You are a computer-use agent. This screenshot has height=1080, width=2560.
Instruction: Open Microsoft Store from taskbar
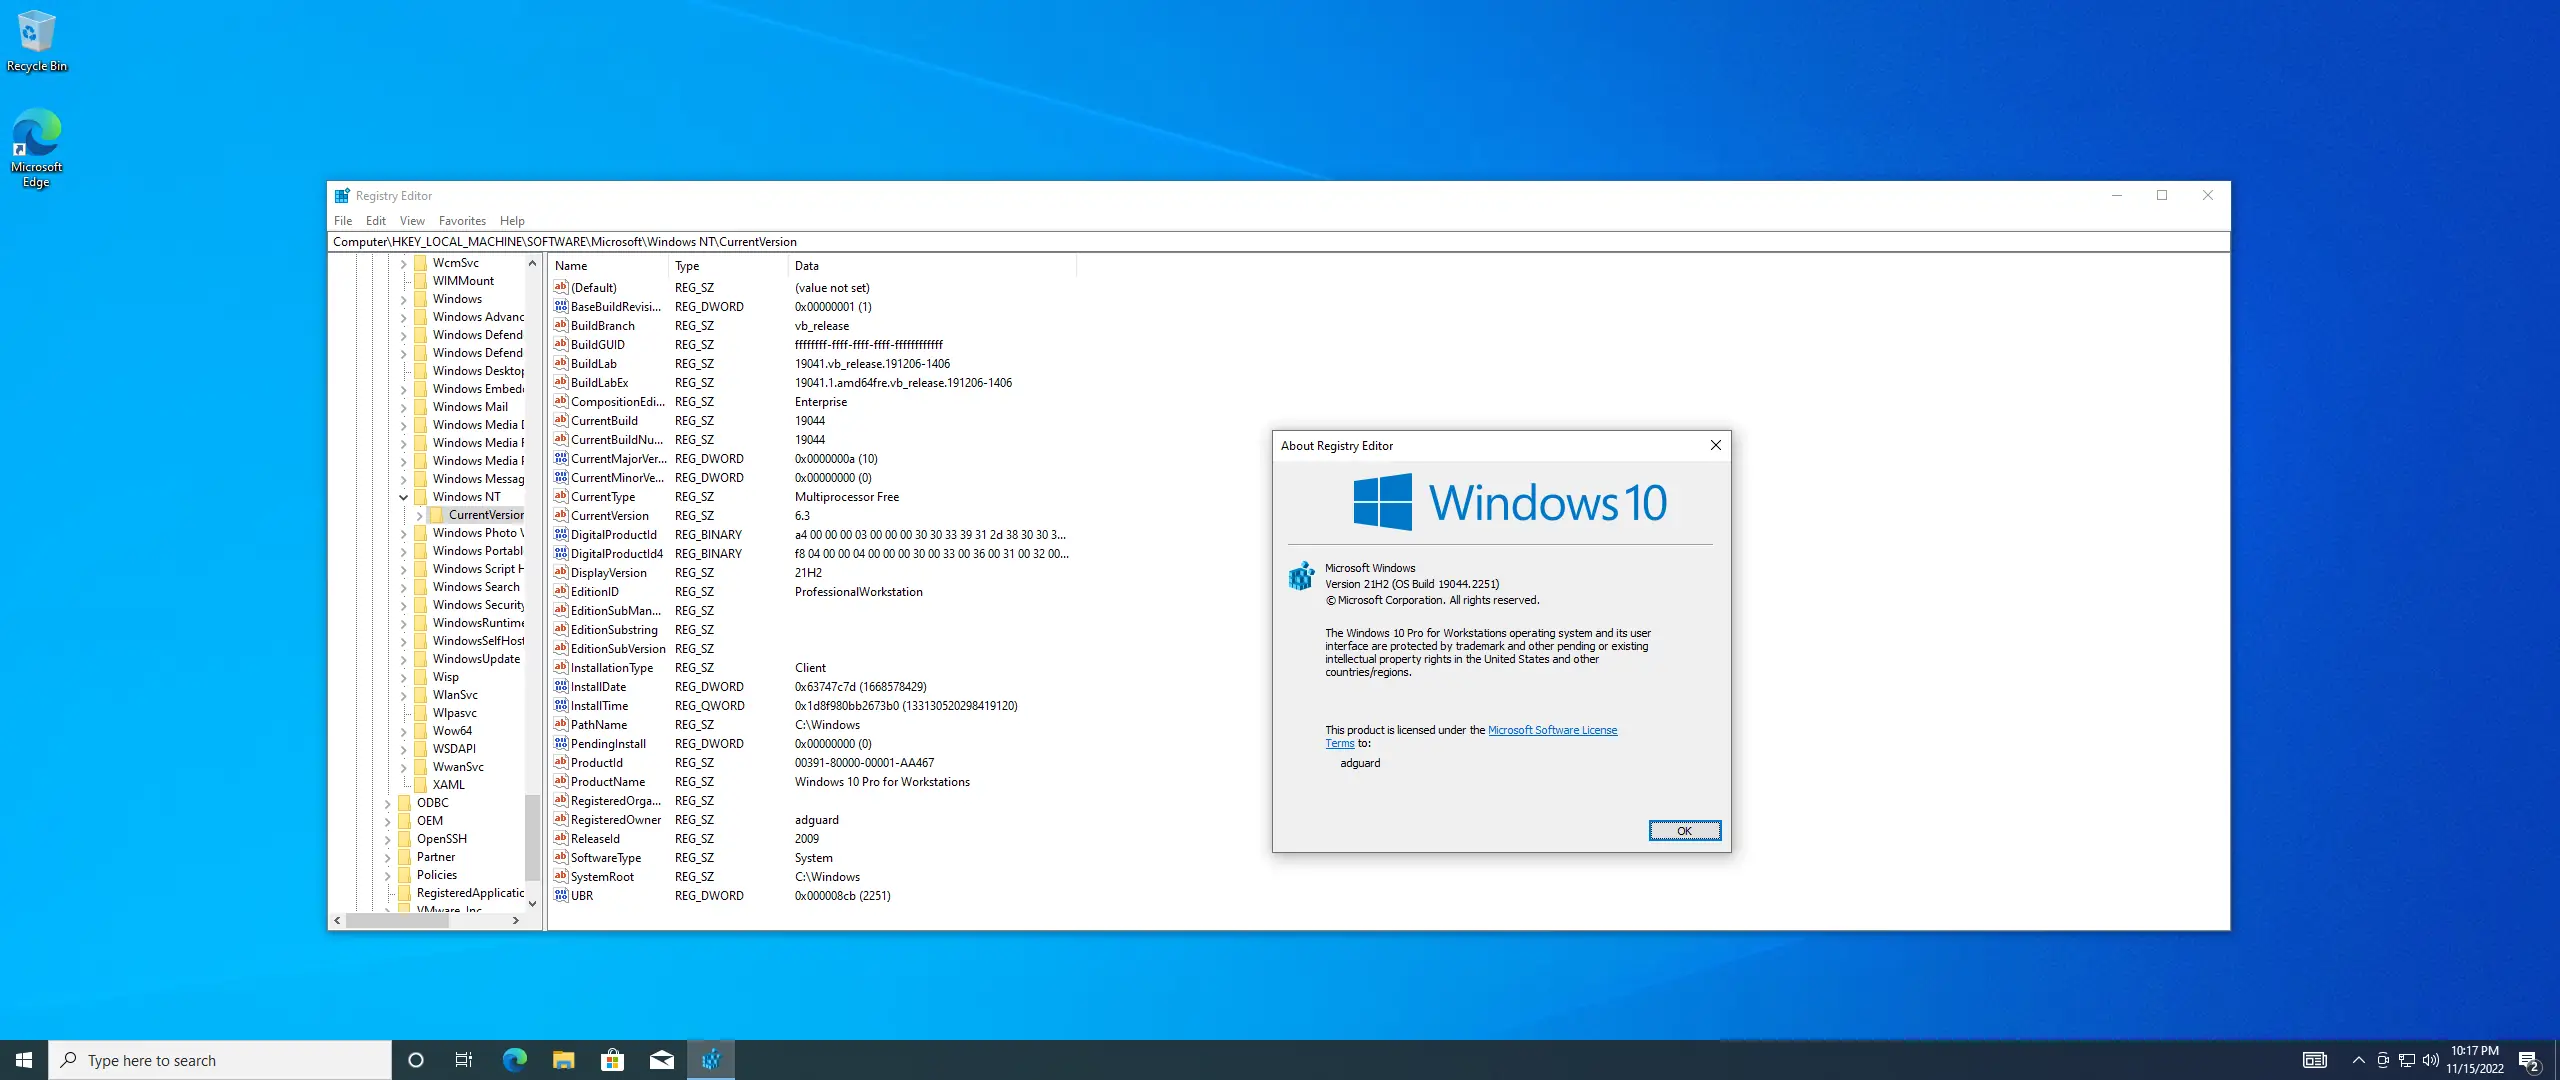tap(612, 1060)
